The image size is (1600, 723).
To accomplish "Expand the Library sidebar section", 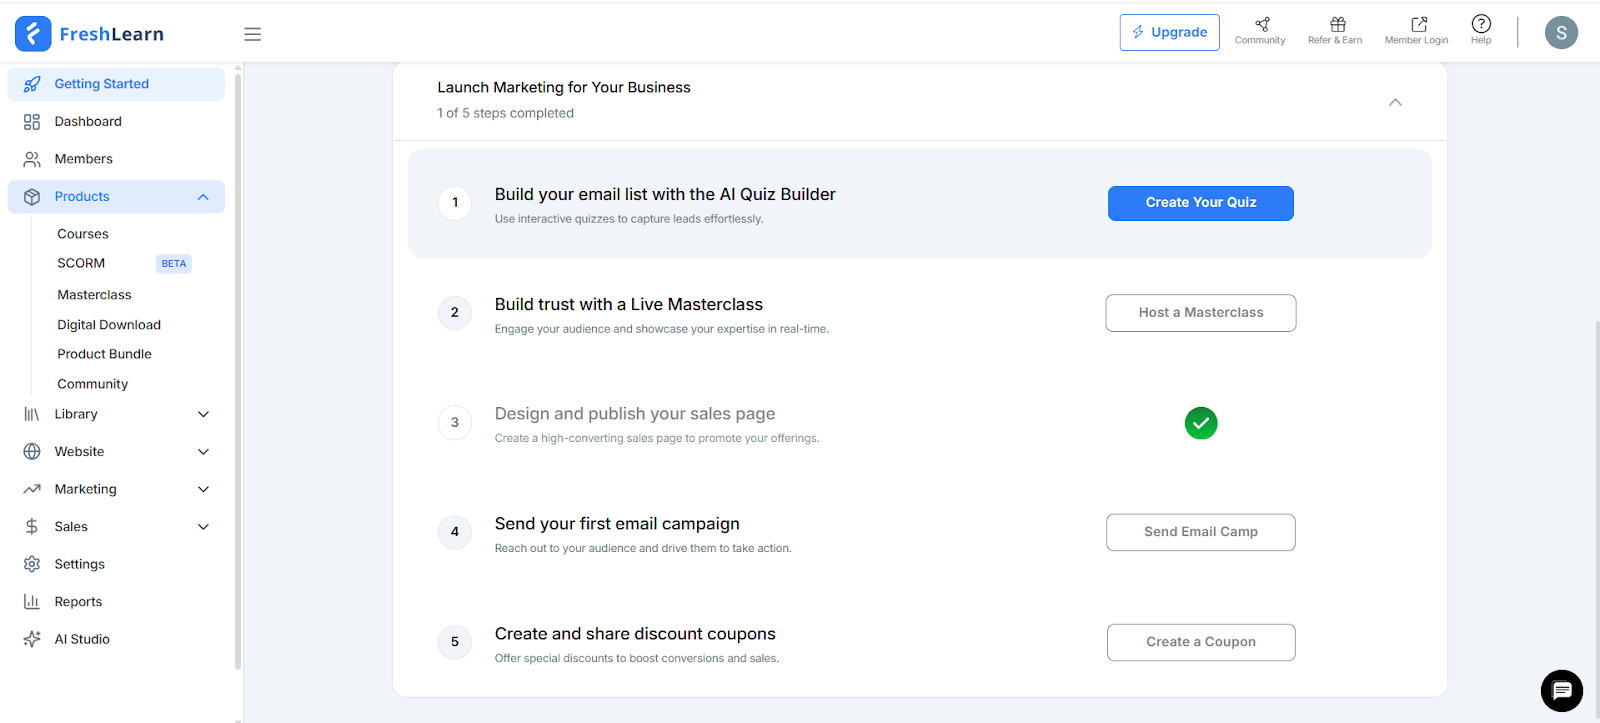I will coord(203,414).
